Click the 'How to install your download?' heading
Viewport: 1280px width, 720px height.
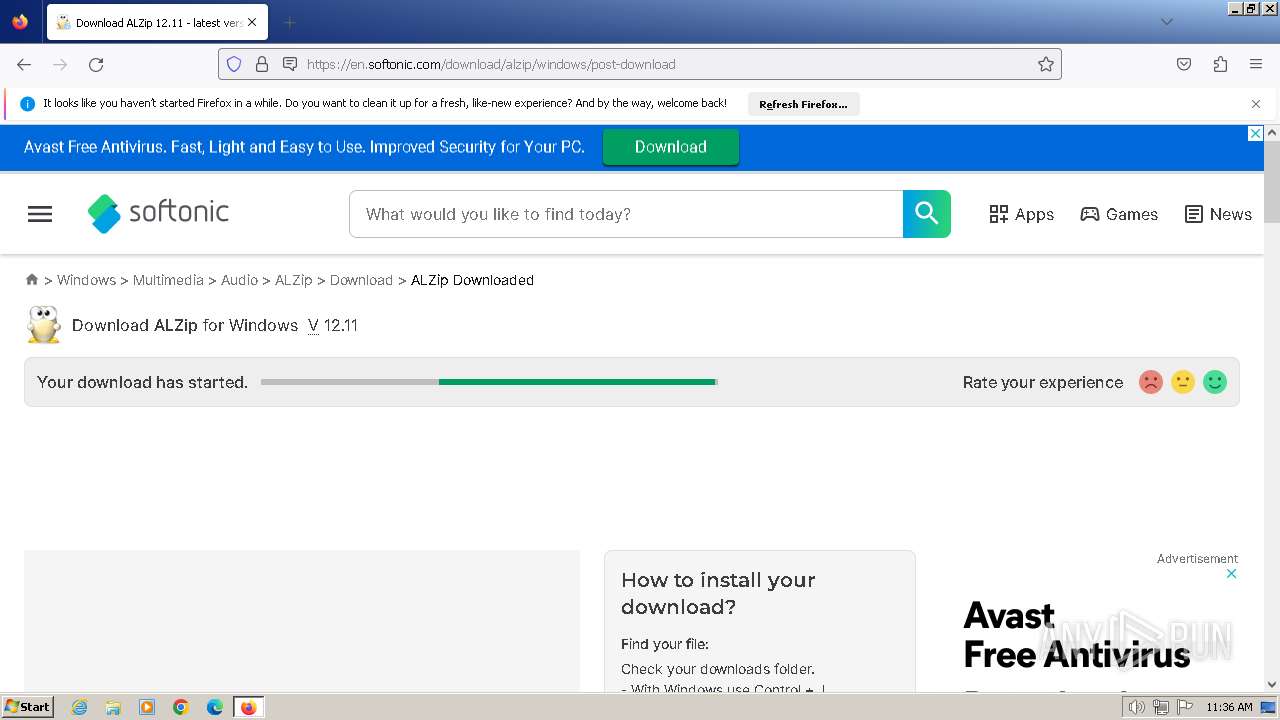tap(718, 593)
